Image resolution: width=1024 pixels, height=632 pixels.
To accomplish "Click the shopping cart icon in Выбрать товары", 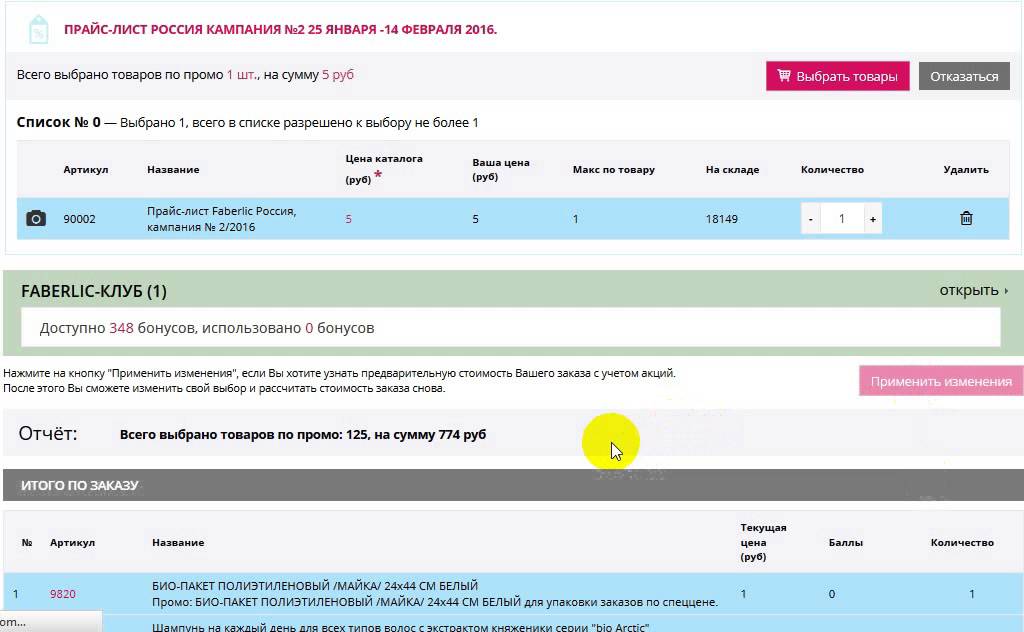I will pos(784,76).
